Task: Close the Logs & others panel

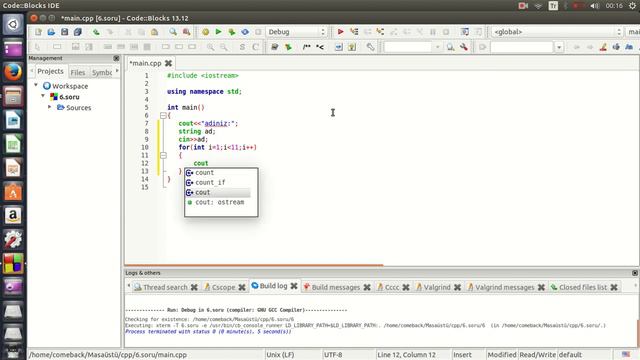Action: [x=635, y=273]
